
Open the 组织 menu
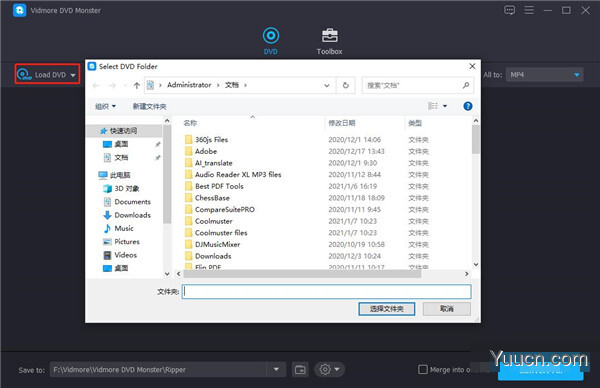point(105,106)
